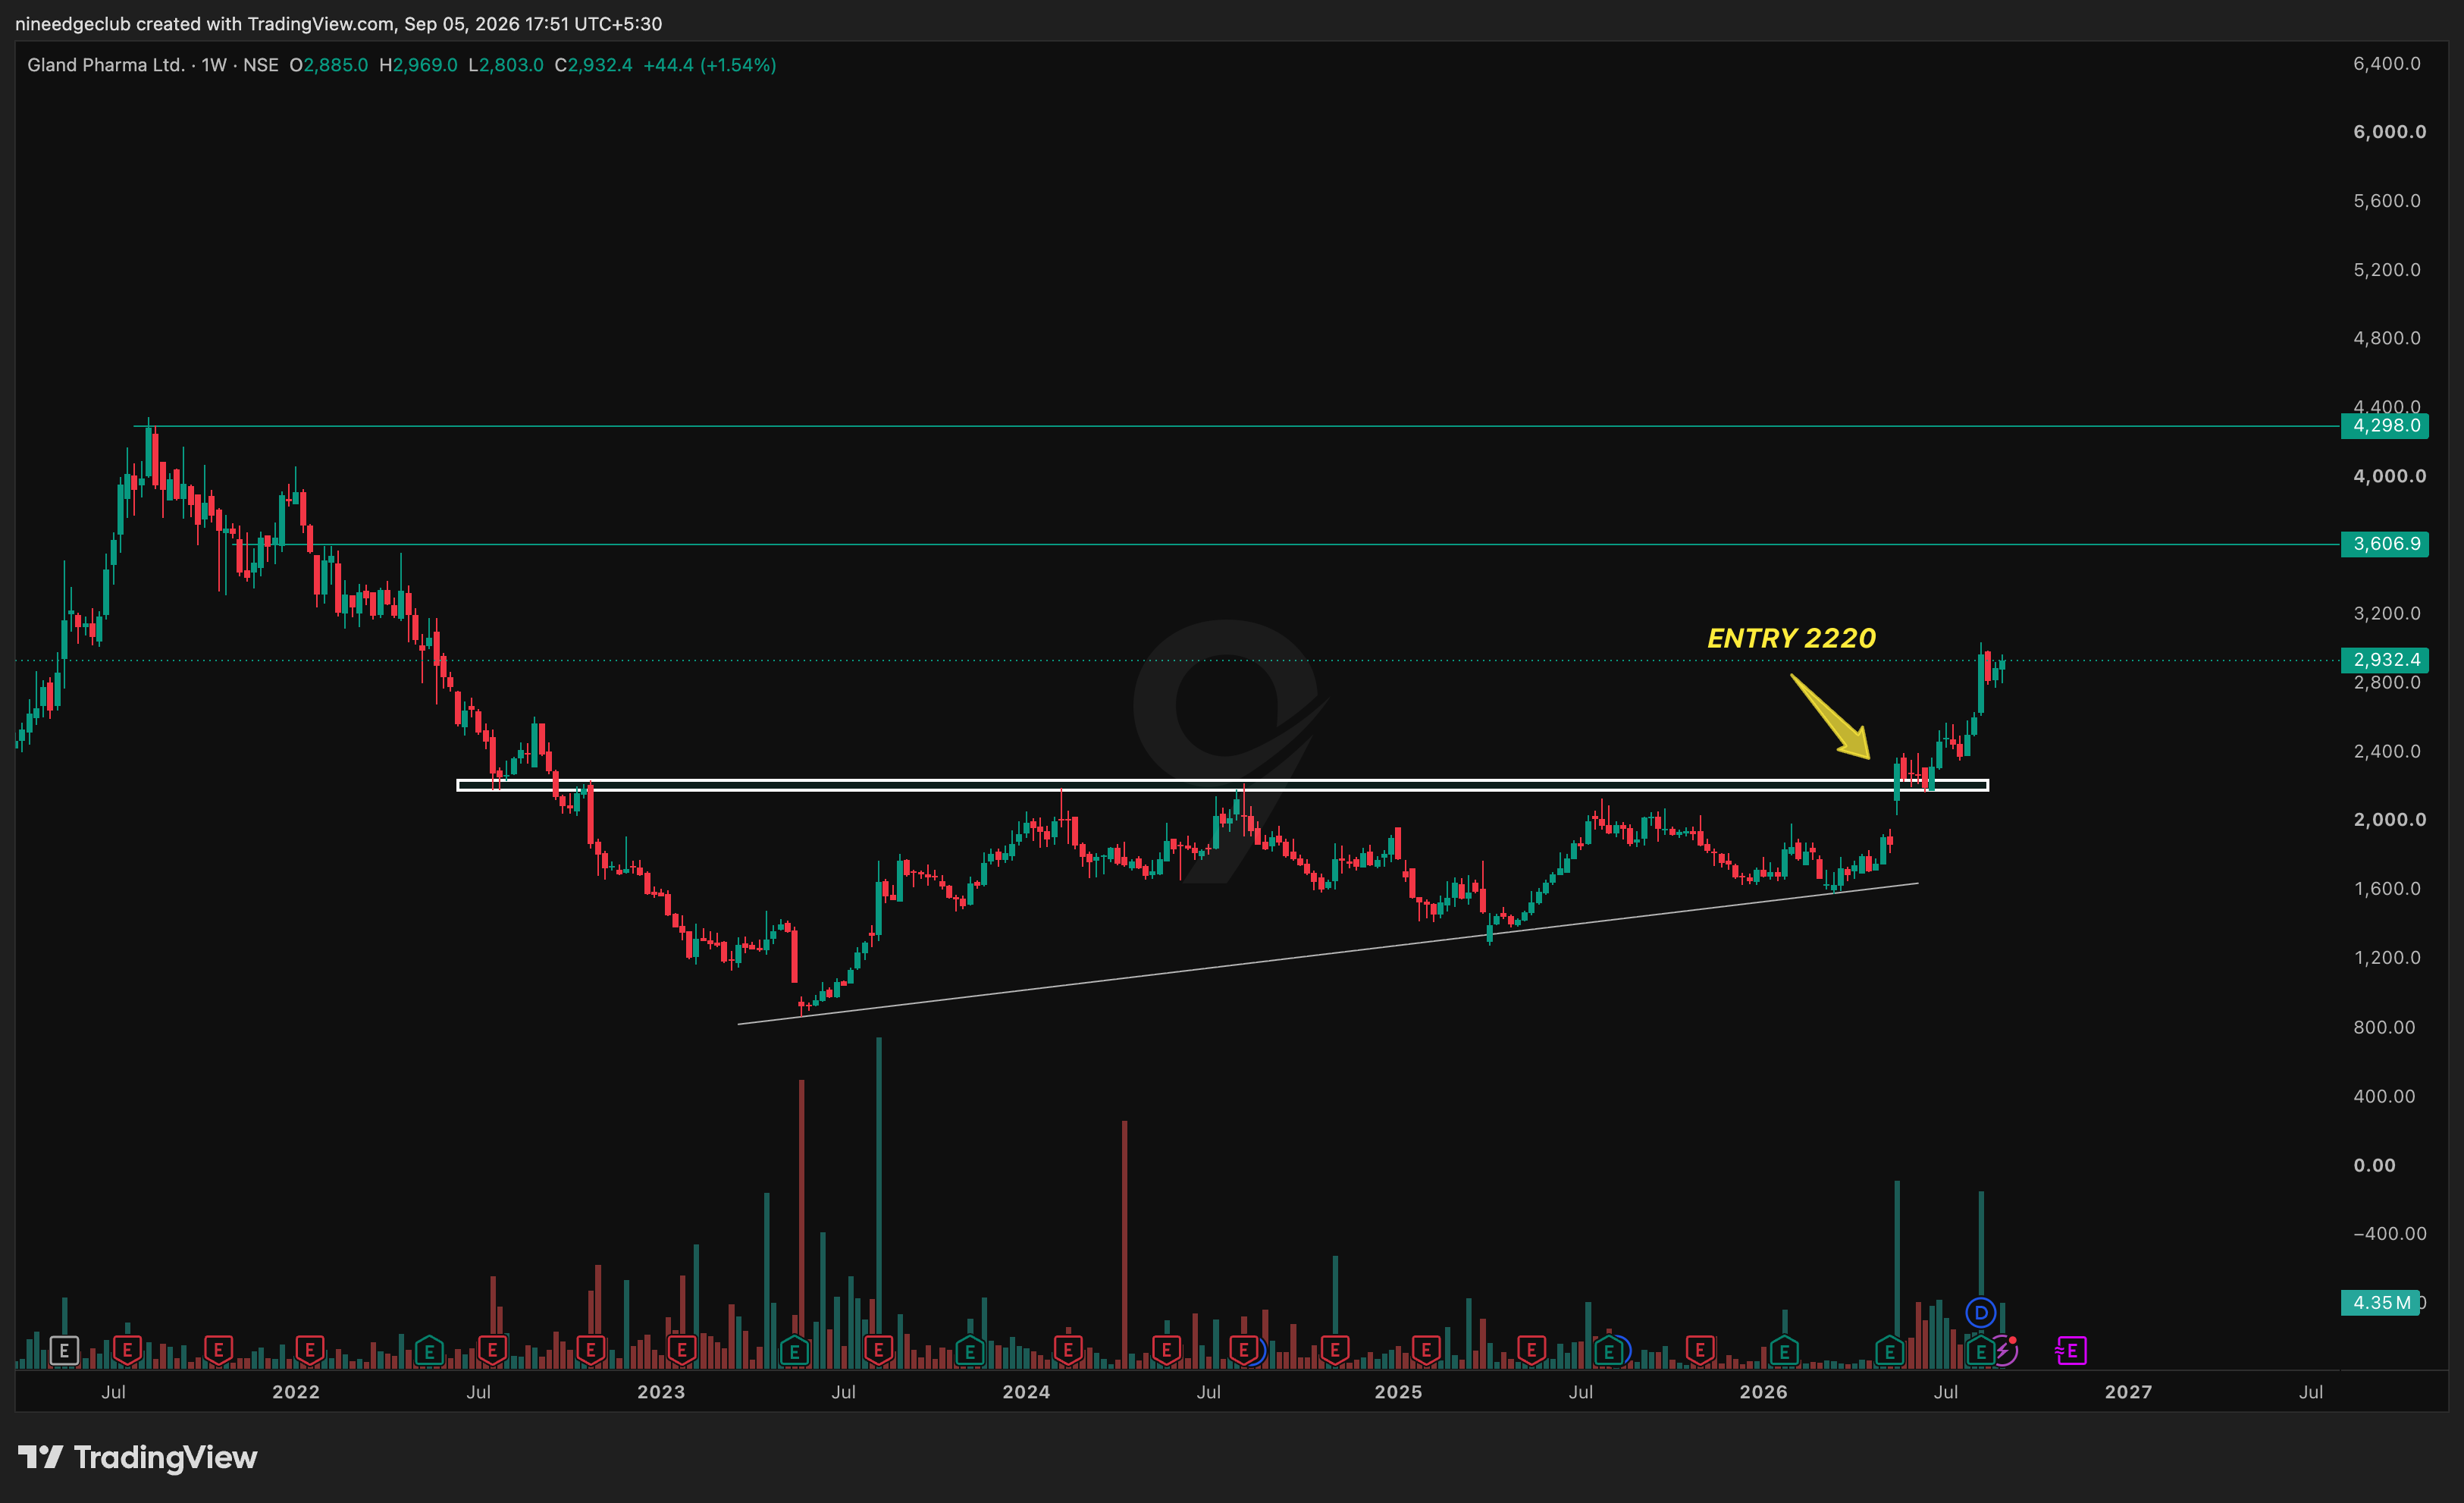The image size is (2464, 1503).
Task: Click the nineedgeclub created with TradingView.com caption
Action: pyautogui.click(x=338, y=23)
